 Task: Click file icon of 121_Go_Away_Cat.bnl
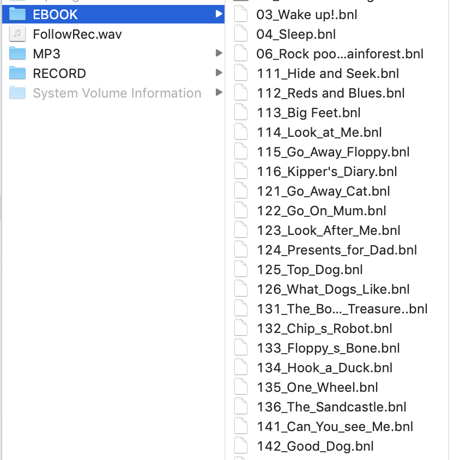241,191
